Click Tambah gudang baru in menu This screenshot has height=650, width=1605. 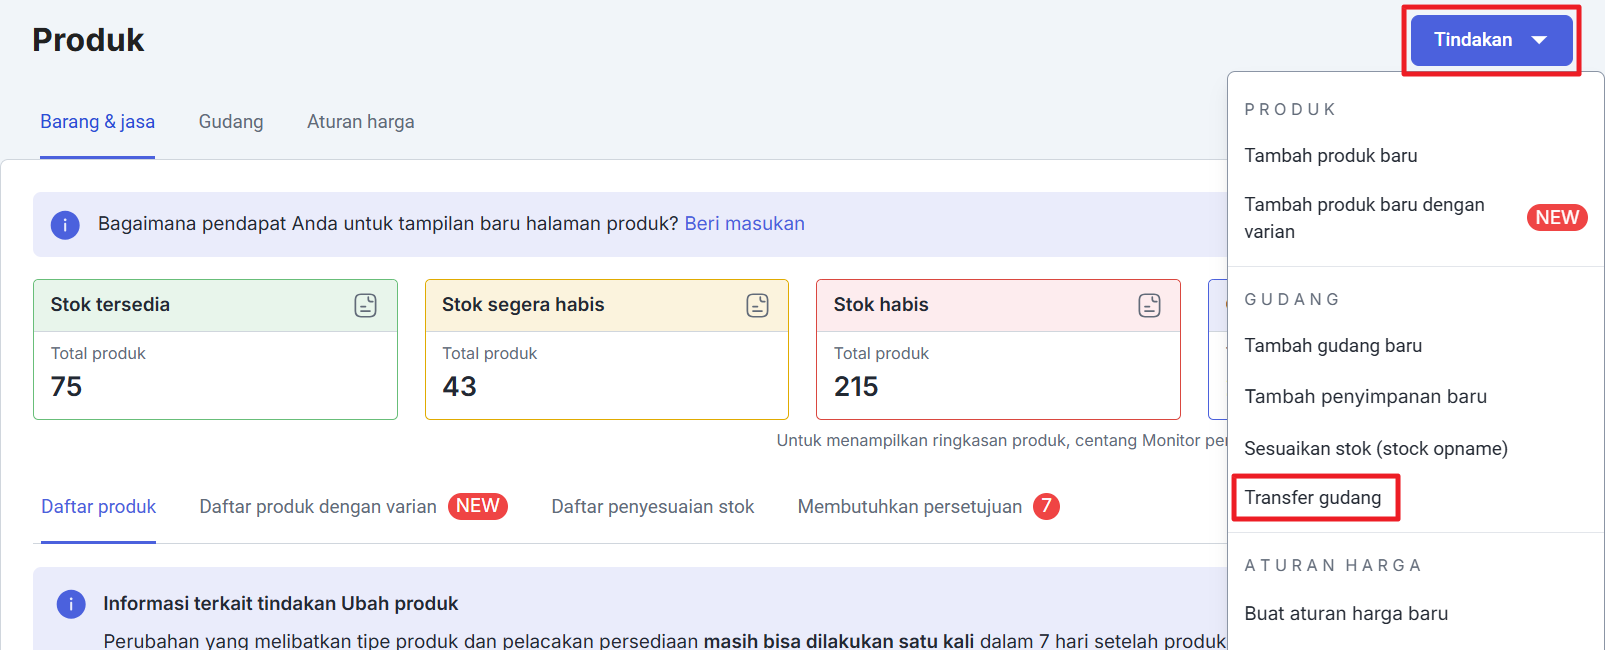(x=1332, y=346)
